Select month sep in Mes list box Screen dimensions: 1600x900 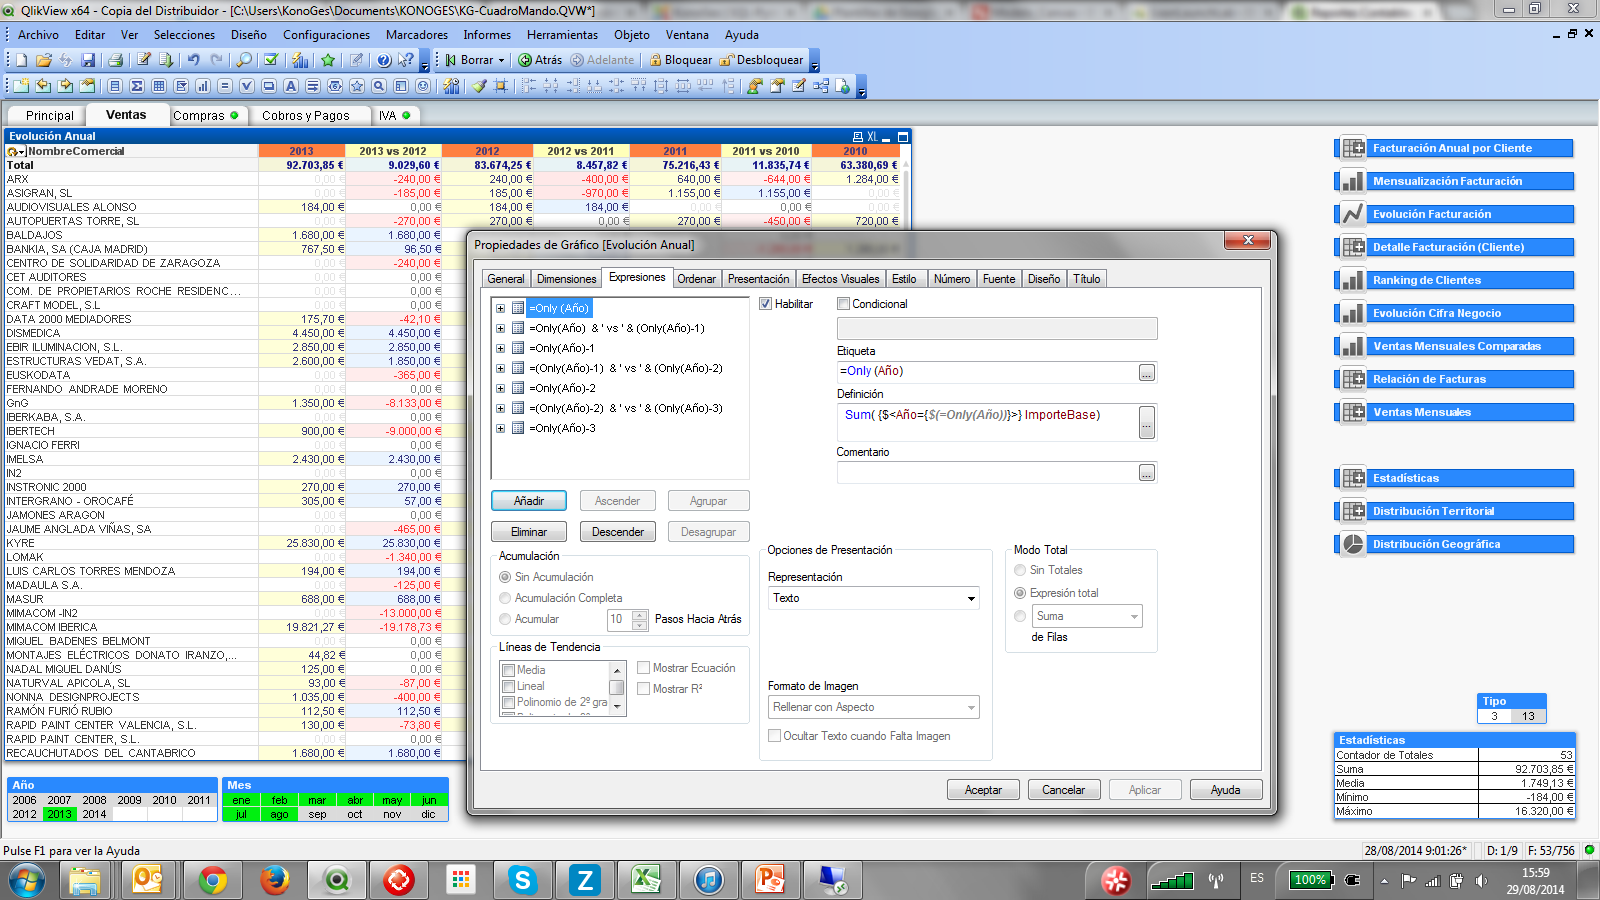(x=317, y=814)
